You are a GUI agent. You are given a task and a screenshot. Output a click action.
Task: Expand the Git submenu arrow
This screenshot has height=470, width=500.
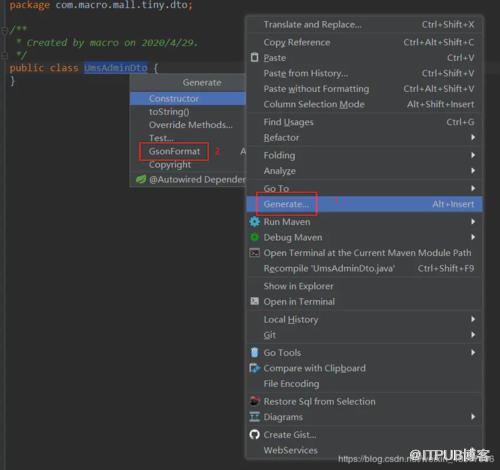coord(473,335)
